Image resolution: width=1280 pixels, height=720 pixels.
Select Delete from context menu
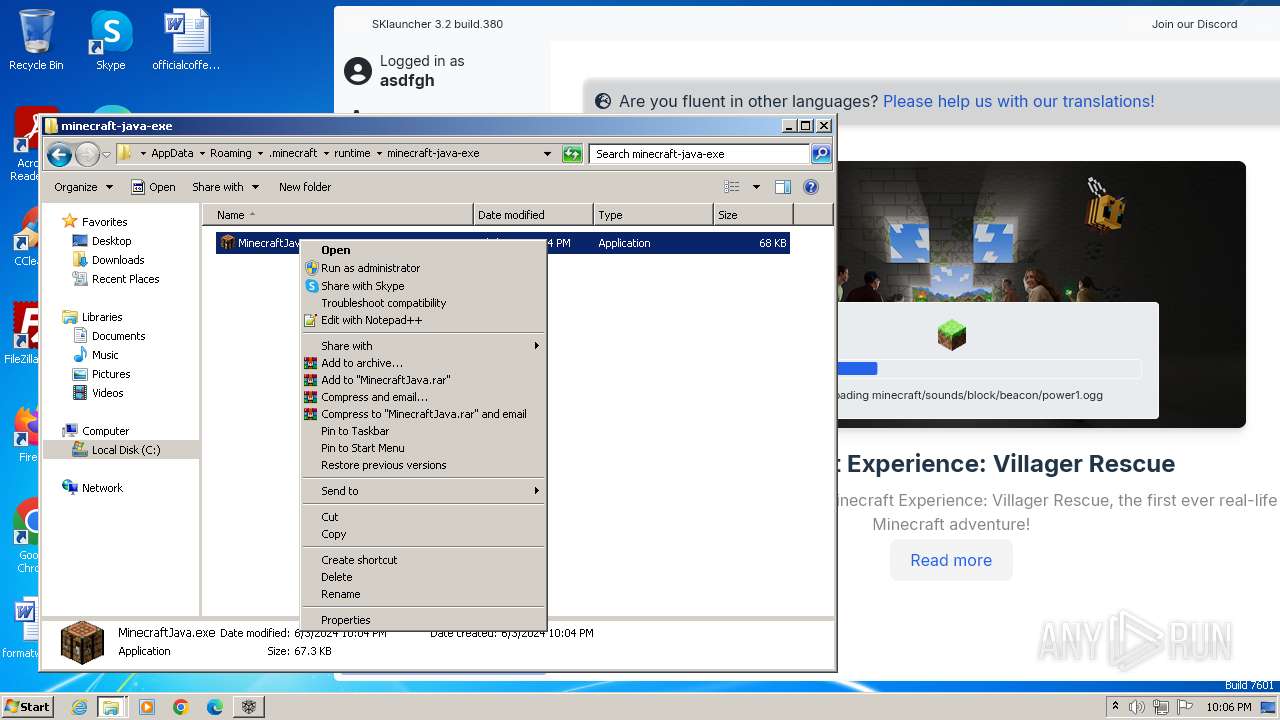click(x=424, y=577)
